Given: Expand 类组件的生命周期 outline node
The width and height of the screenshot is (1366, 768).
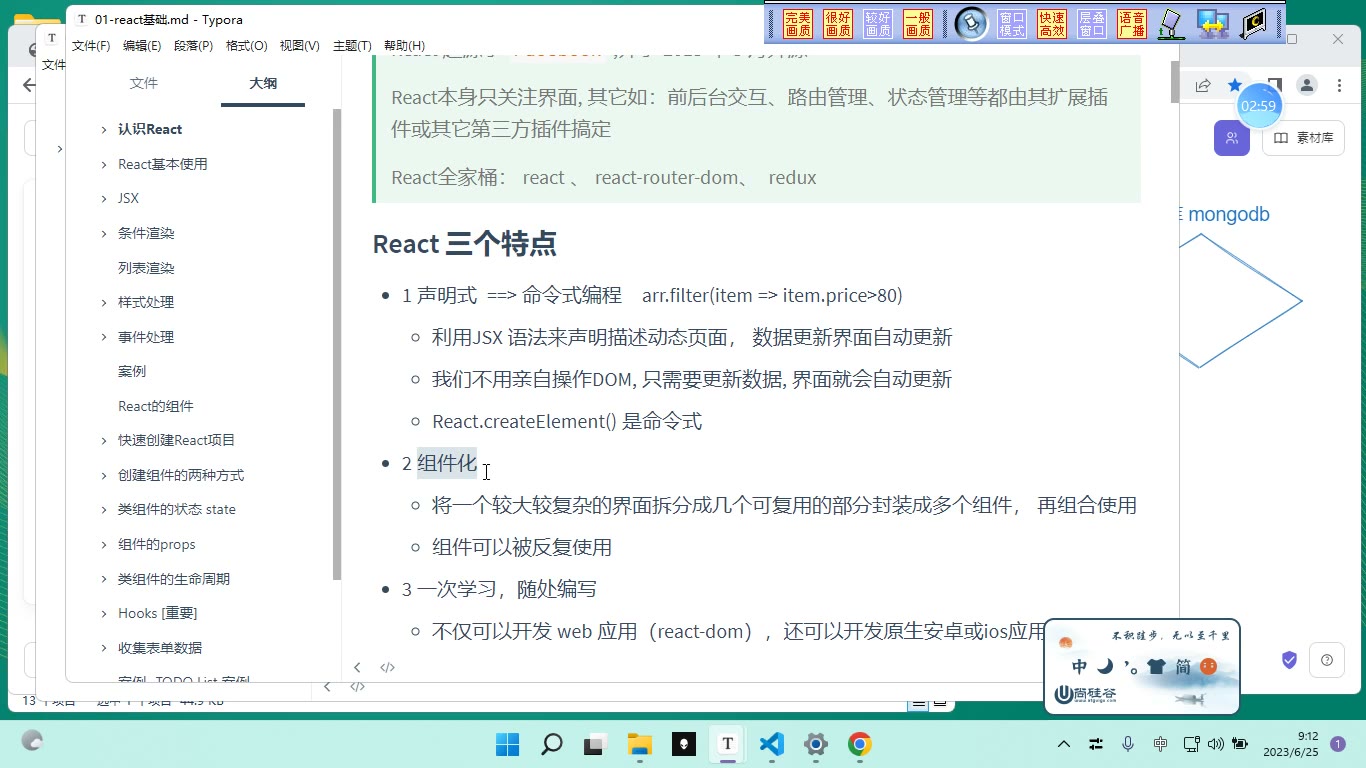Looking at the screenshot, I should tap(104, 578).
